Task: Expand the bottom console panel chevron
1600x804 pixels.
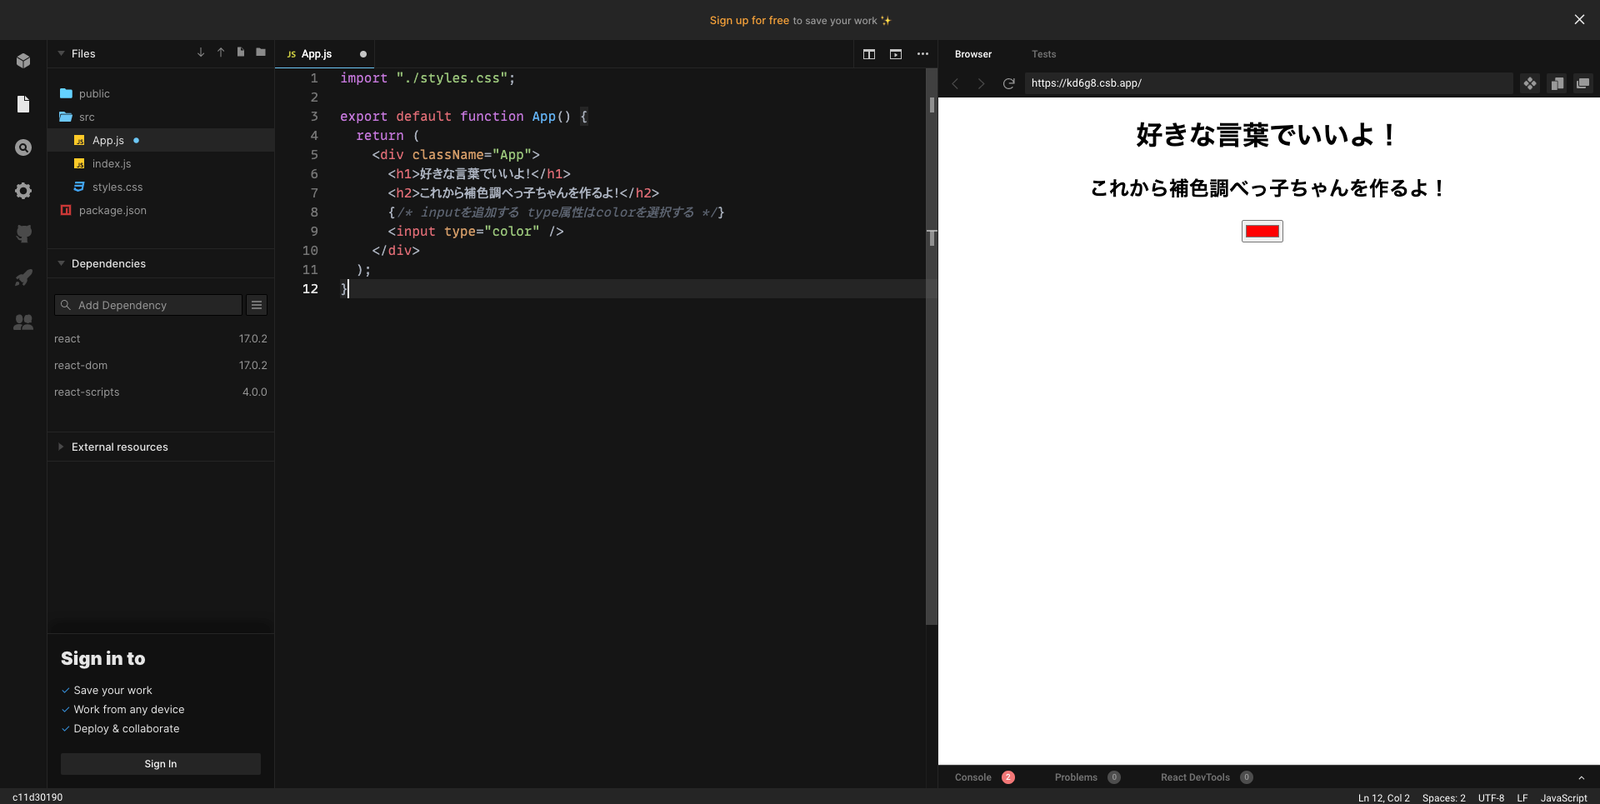Action: tap(1581, 778)
